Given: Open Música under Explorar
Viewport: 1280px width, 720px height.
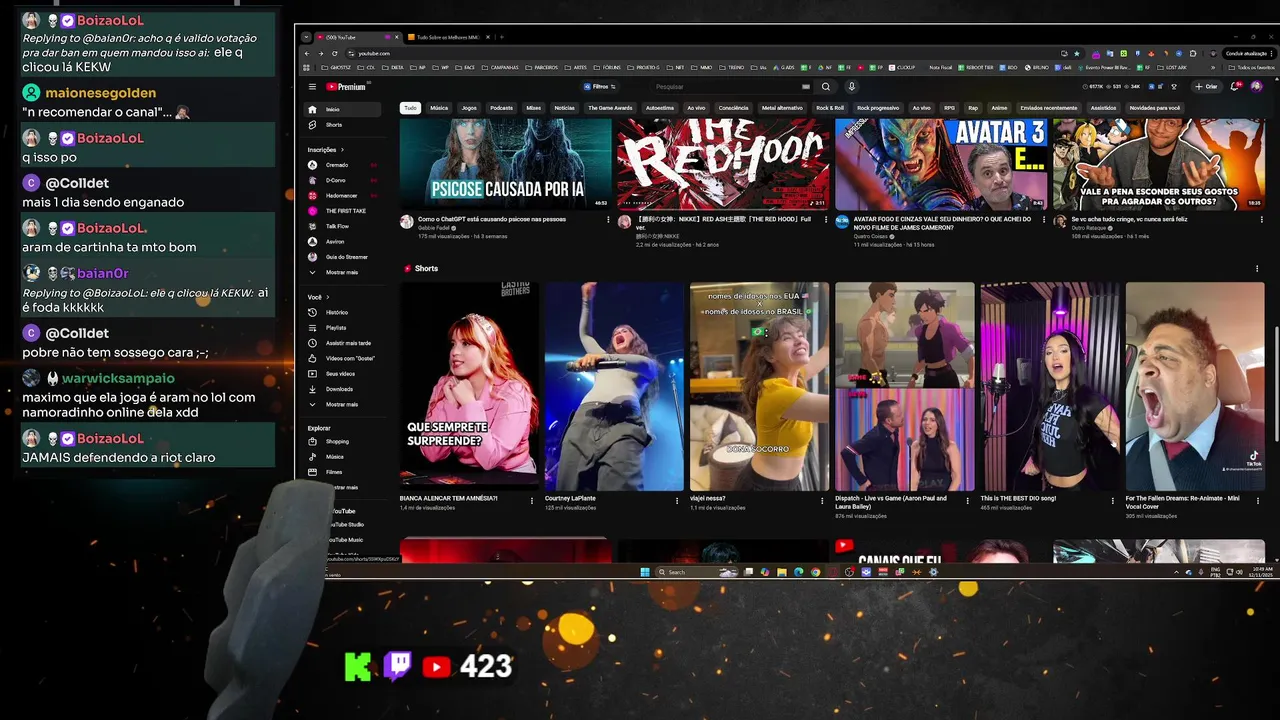Looking at the screenshot, I should pyautogui.click(x=340, y=456).
